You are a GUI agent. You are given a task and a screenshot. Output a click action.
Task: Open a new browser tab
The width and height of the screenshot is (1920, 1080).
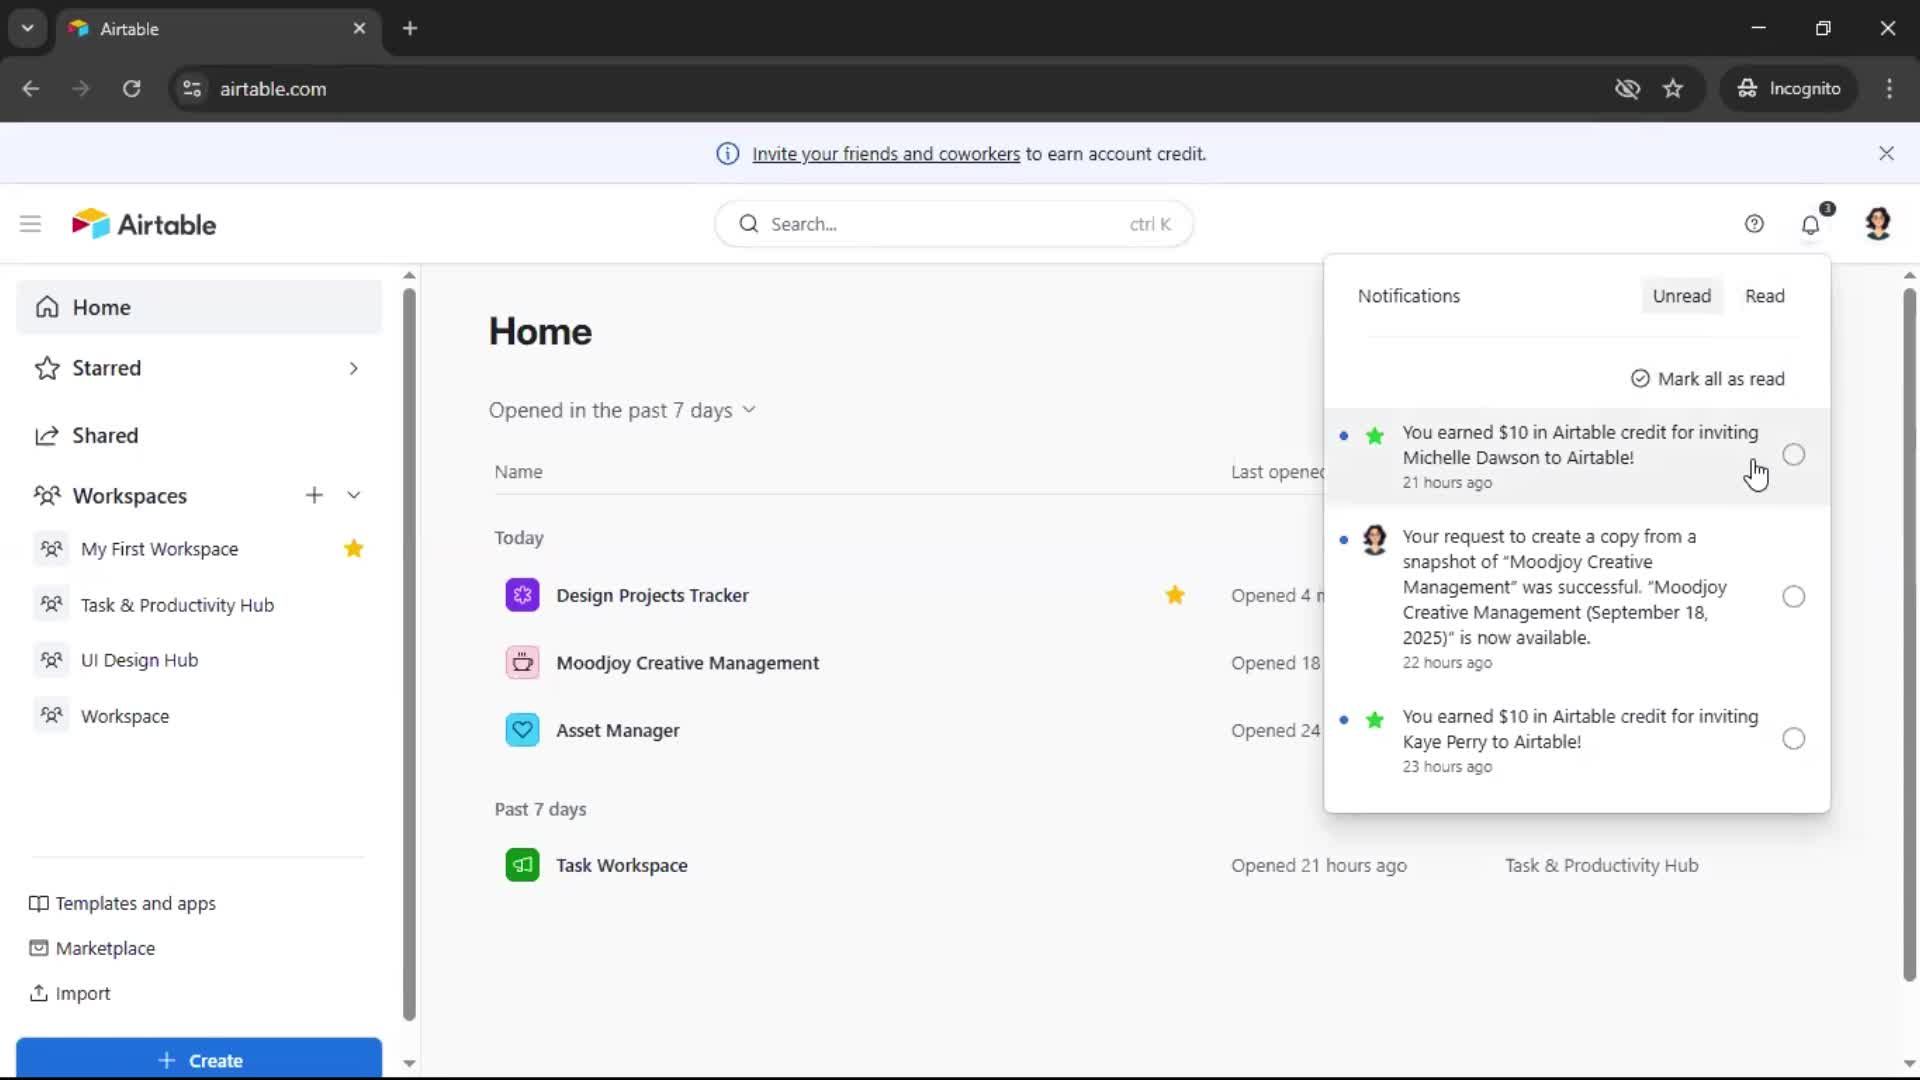(410, 28)
